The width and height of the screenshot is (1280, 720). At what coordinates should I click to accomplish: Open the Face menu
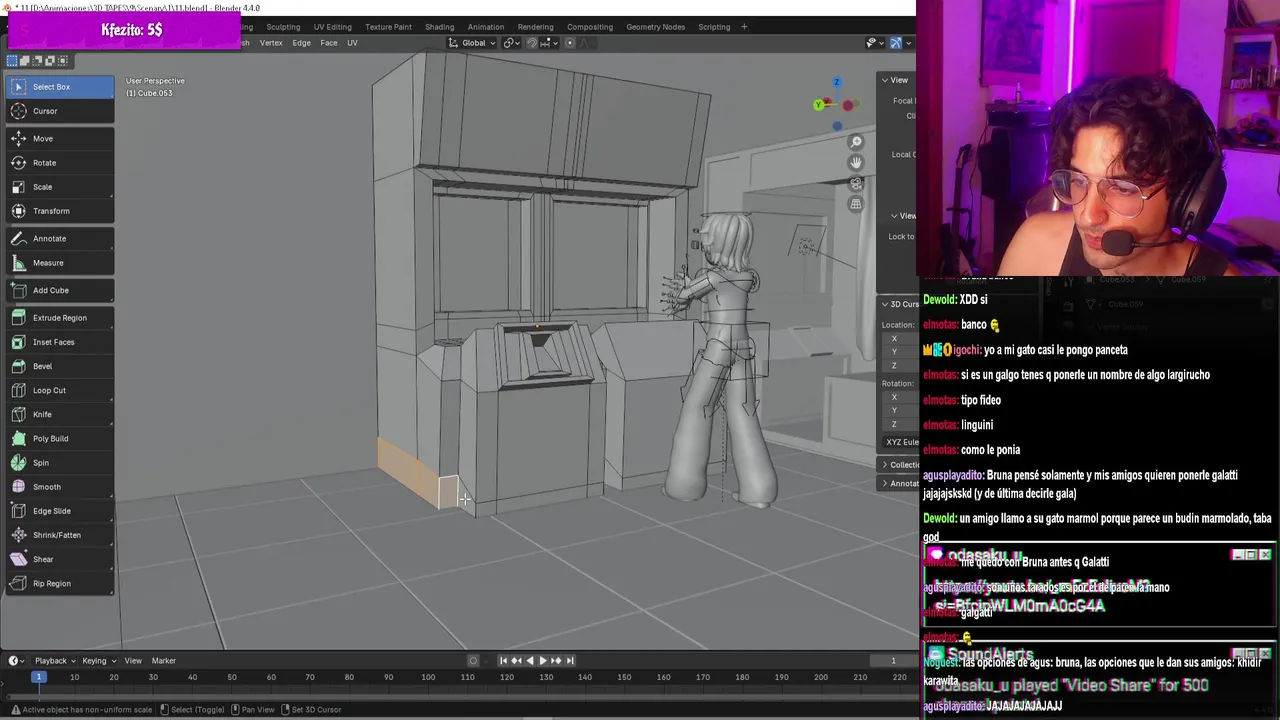(x=329, y=43)
